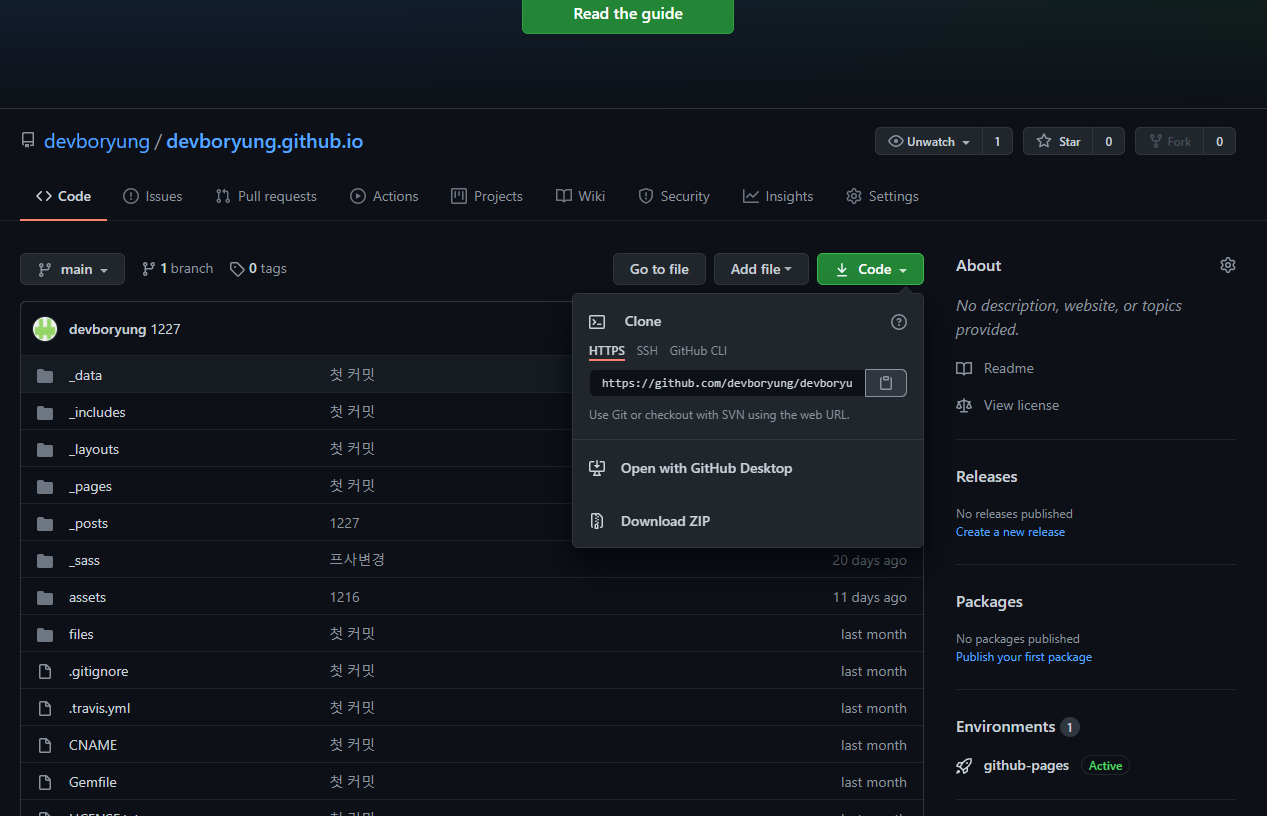Open the Projects tab
This screenshot has width=1267, height=816.
pos(487,196)
